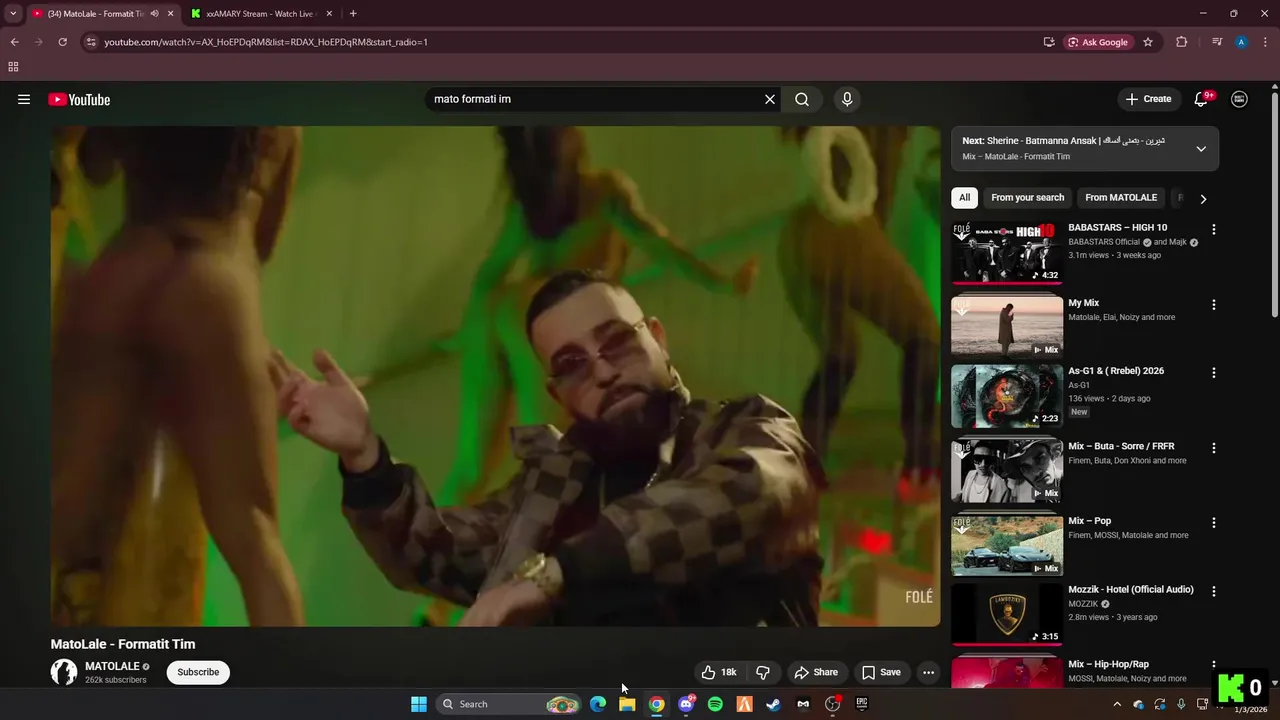Open Discord from the taskbar

[x=686, y=704]
